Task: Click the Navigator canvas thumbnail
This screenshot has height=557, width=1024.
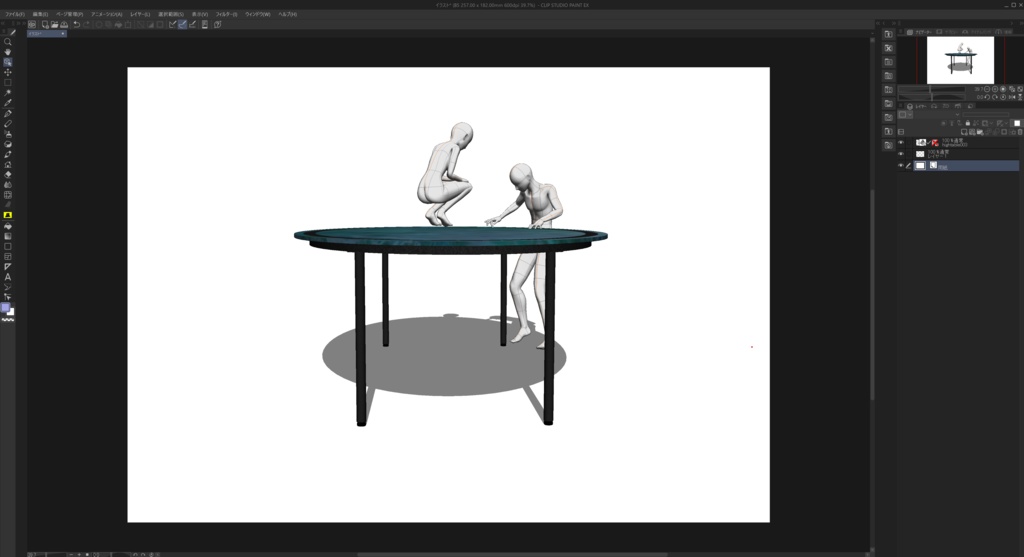Action: pyautogui.click(x=961, y=60)
